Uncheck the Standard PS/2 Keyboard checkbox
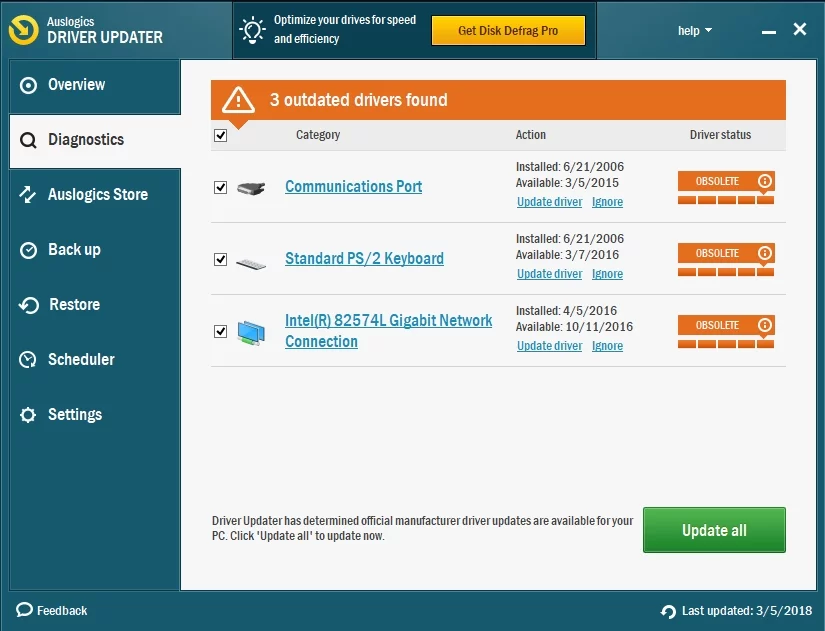The height and width of the screenshot is (631, 825). [221, 259]
